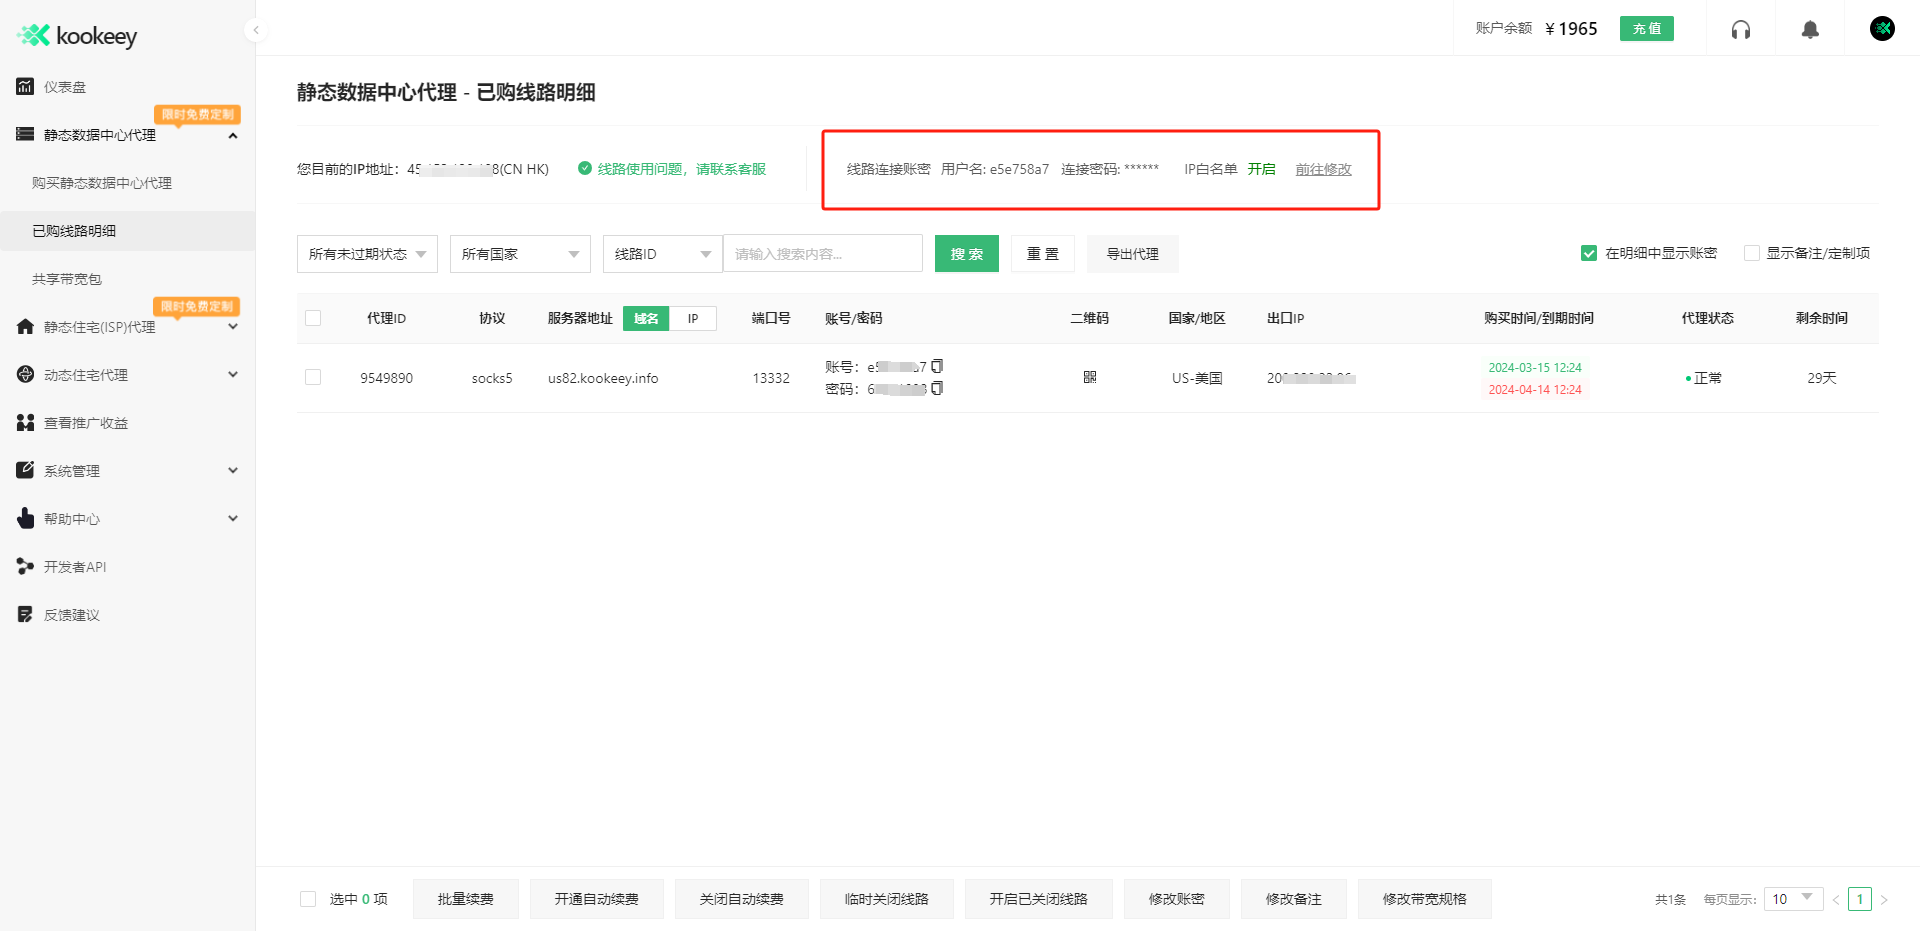1920x931 pixels.
Task: Select the 查看推广收益 sidebar icon
Action: 24,422
